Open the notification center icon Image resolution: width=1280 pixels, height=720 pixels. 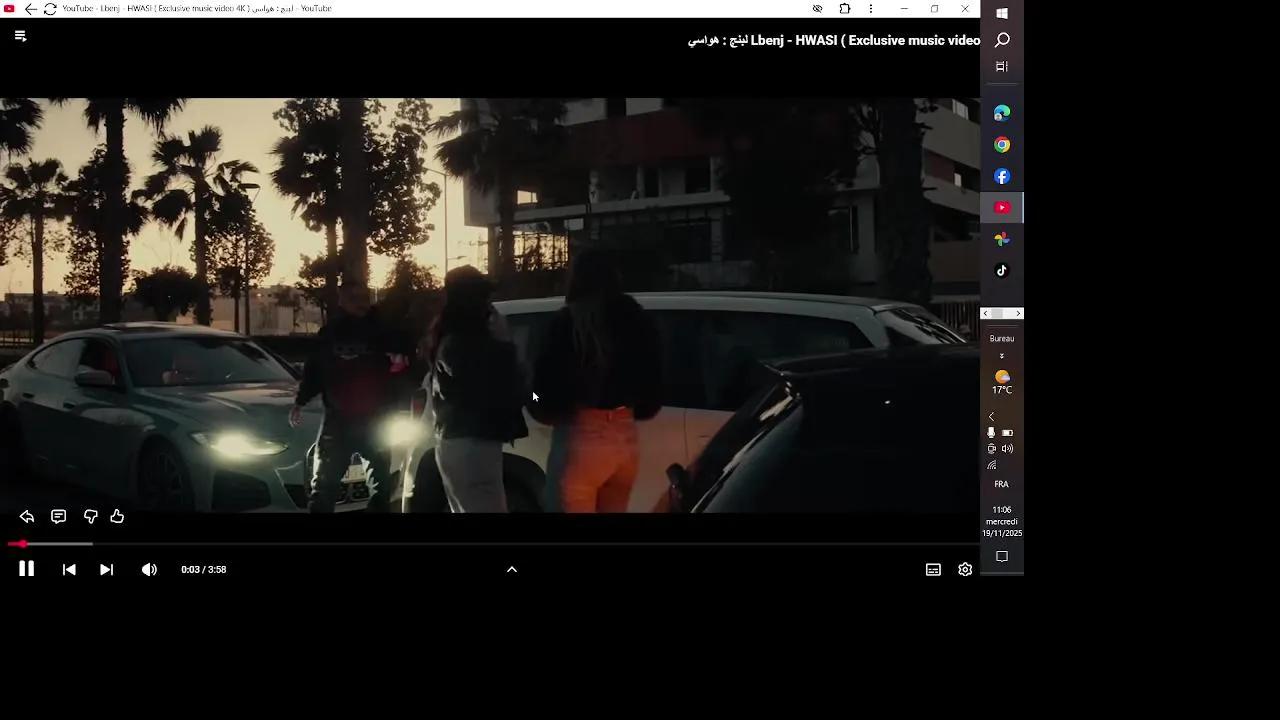[x=1002, y=557]
